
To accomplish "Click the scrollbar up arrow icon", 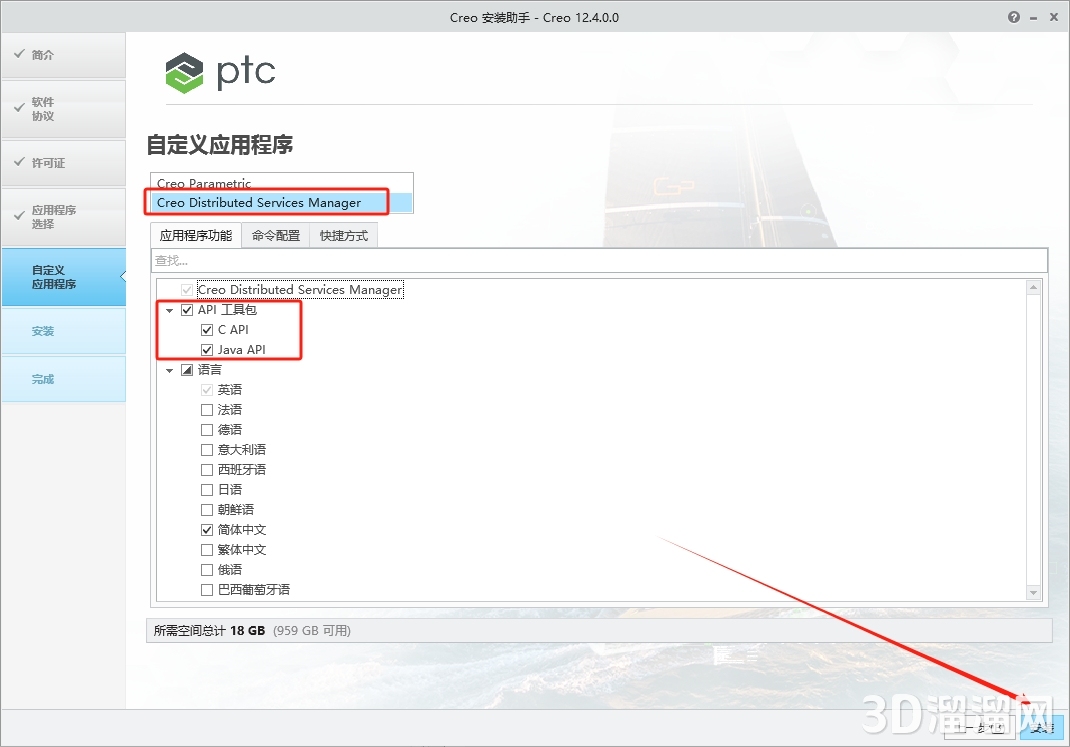I will [1033, 286].
